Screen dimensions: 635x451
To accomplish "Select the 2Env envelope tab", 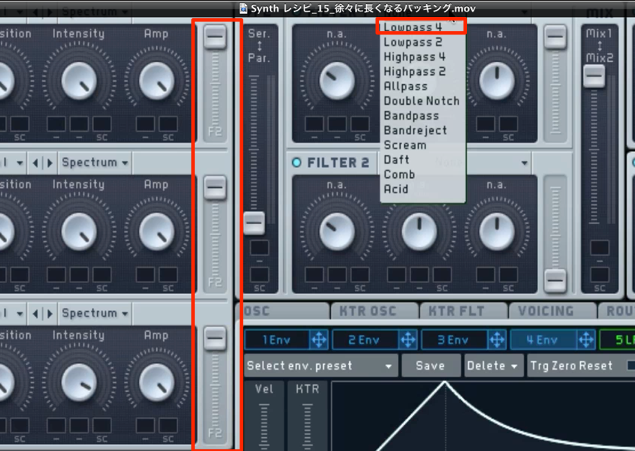I will click(365, 340).
